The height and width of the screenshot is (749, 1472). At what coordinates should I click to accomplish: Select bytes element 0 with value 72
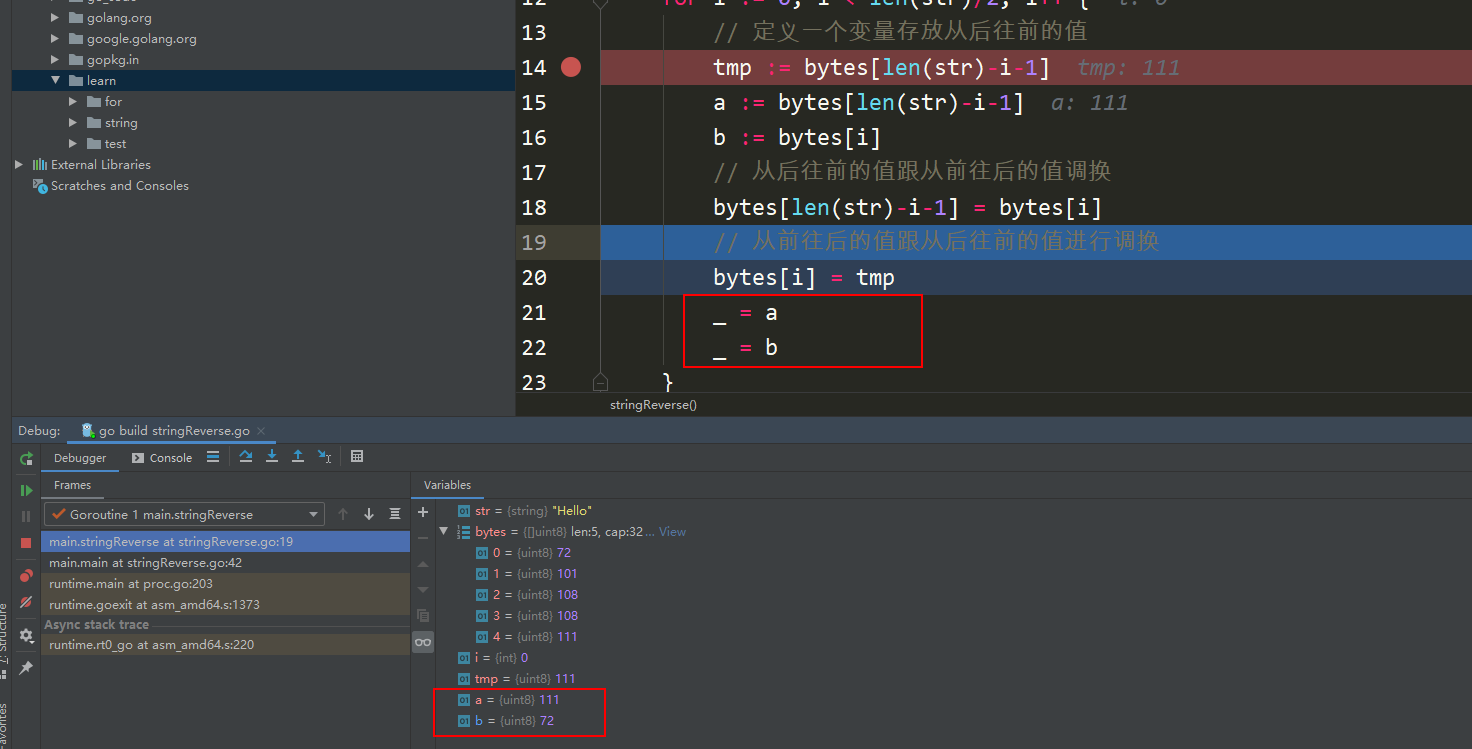tap(523, 553)
